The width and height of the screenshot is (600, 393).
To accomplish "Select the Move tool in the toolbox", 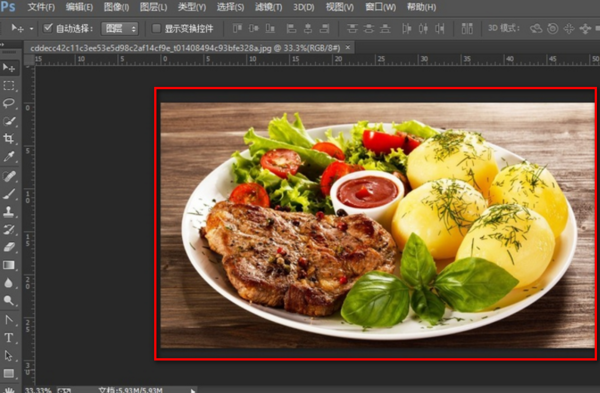I will pos(8,68).
